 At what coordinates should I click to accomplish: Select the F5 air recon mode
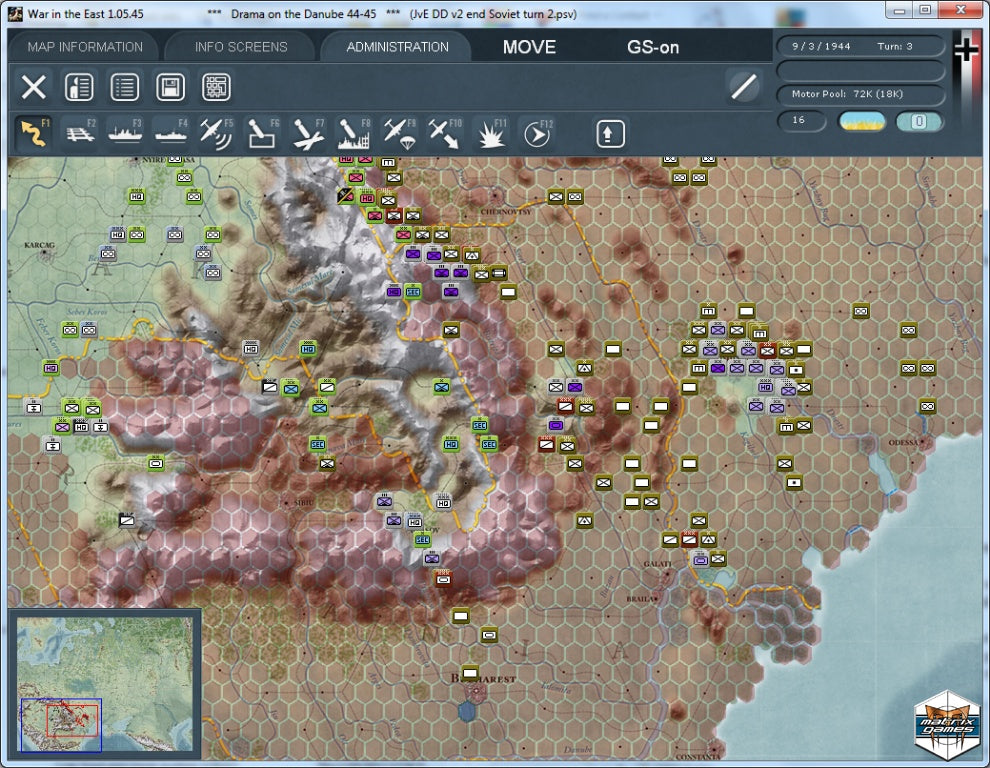point(216,133)
